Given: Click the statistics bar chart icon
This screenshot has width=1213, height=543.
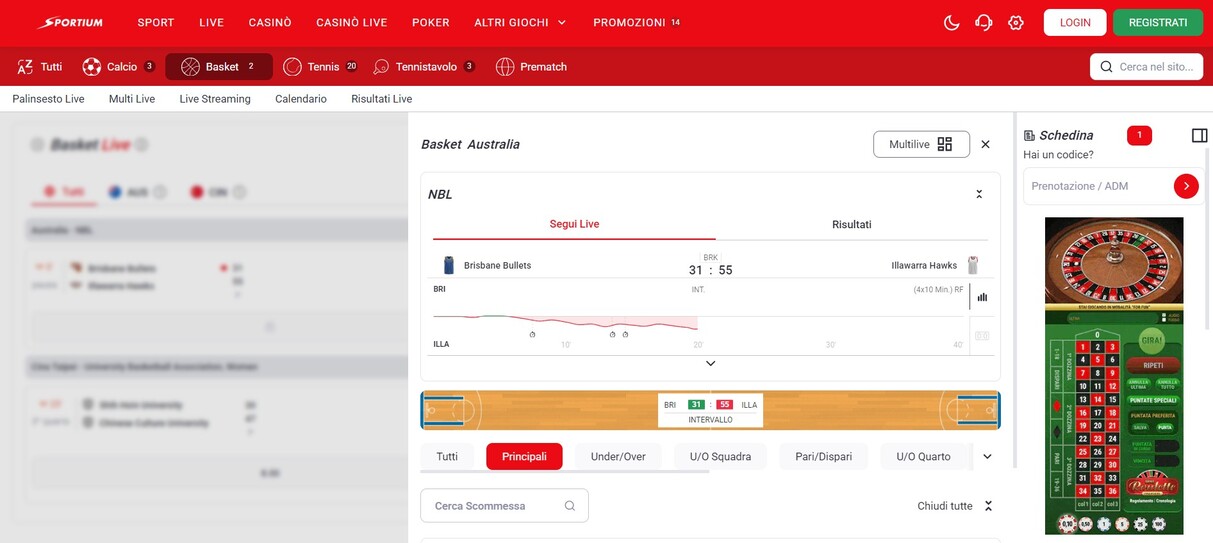Looking at the screenshot, I should coord(982,297).
